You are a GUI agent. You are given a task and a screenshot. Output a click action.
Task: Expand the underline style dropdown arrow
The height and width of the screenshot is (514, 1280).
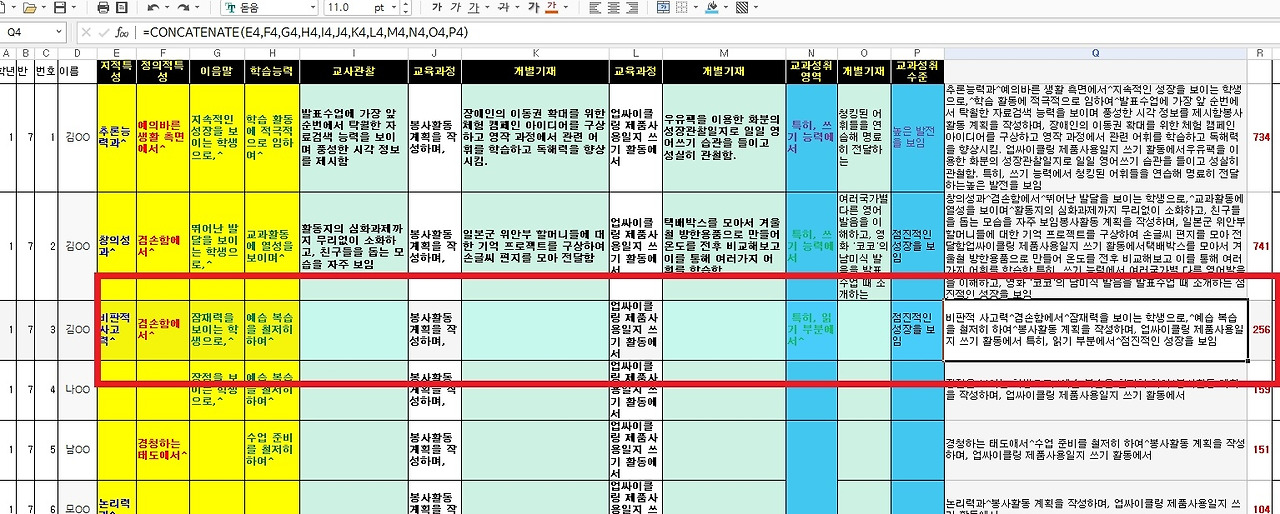(x=487, y=8)
